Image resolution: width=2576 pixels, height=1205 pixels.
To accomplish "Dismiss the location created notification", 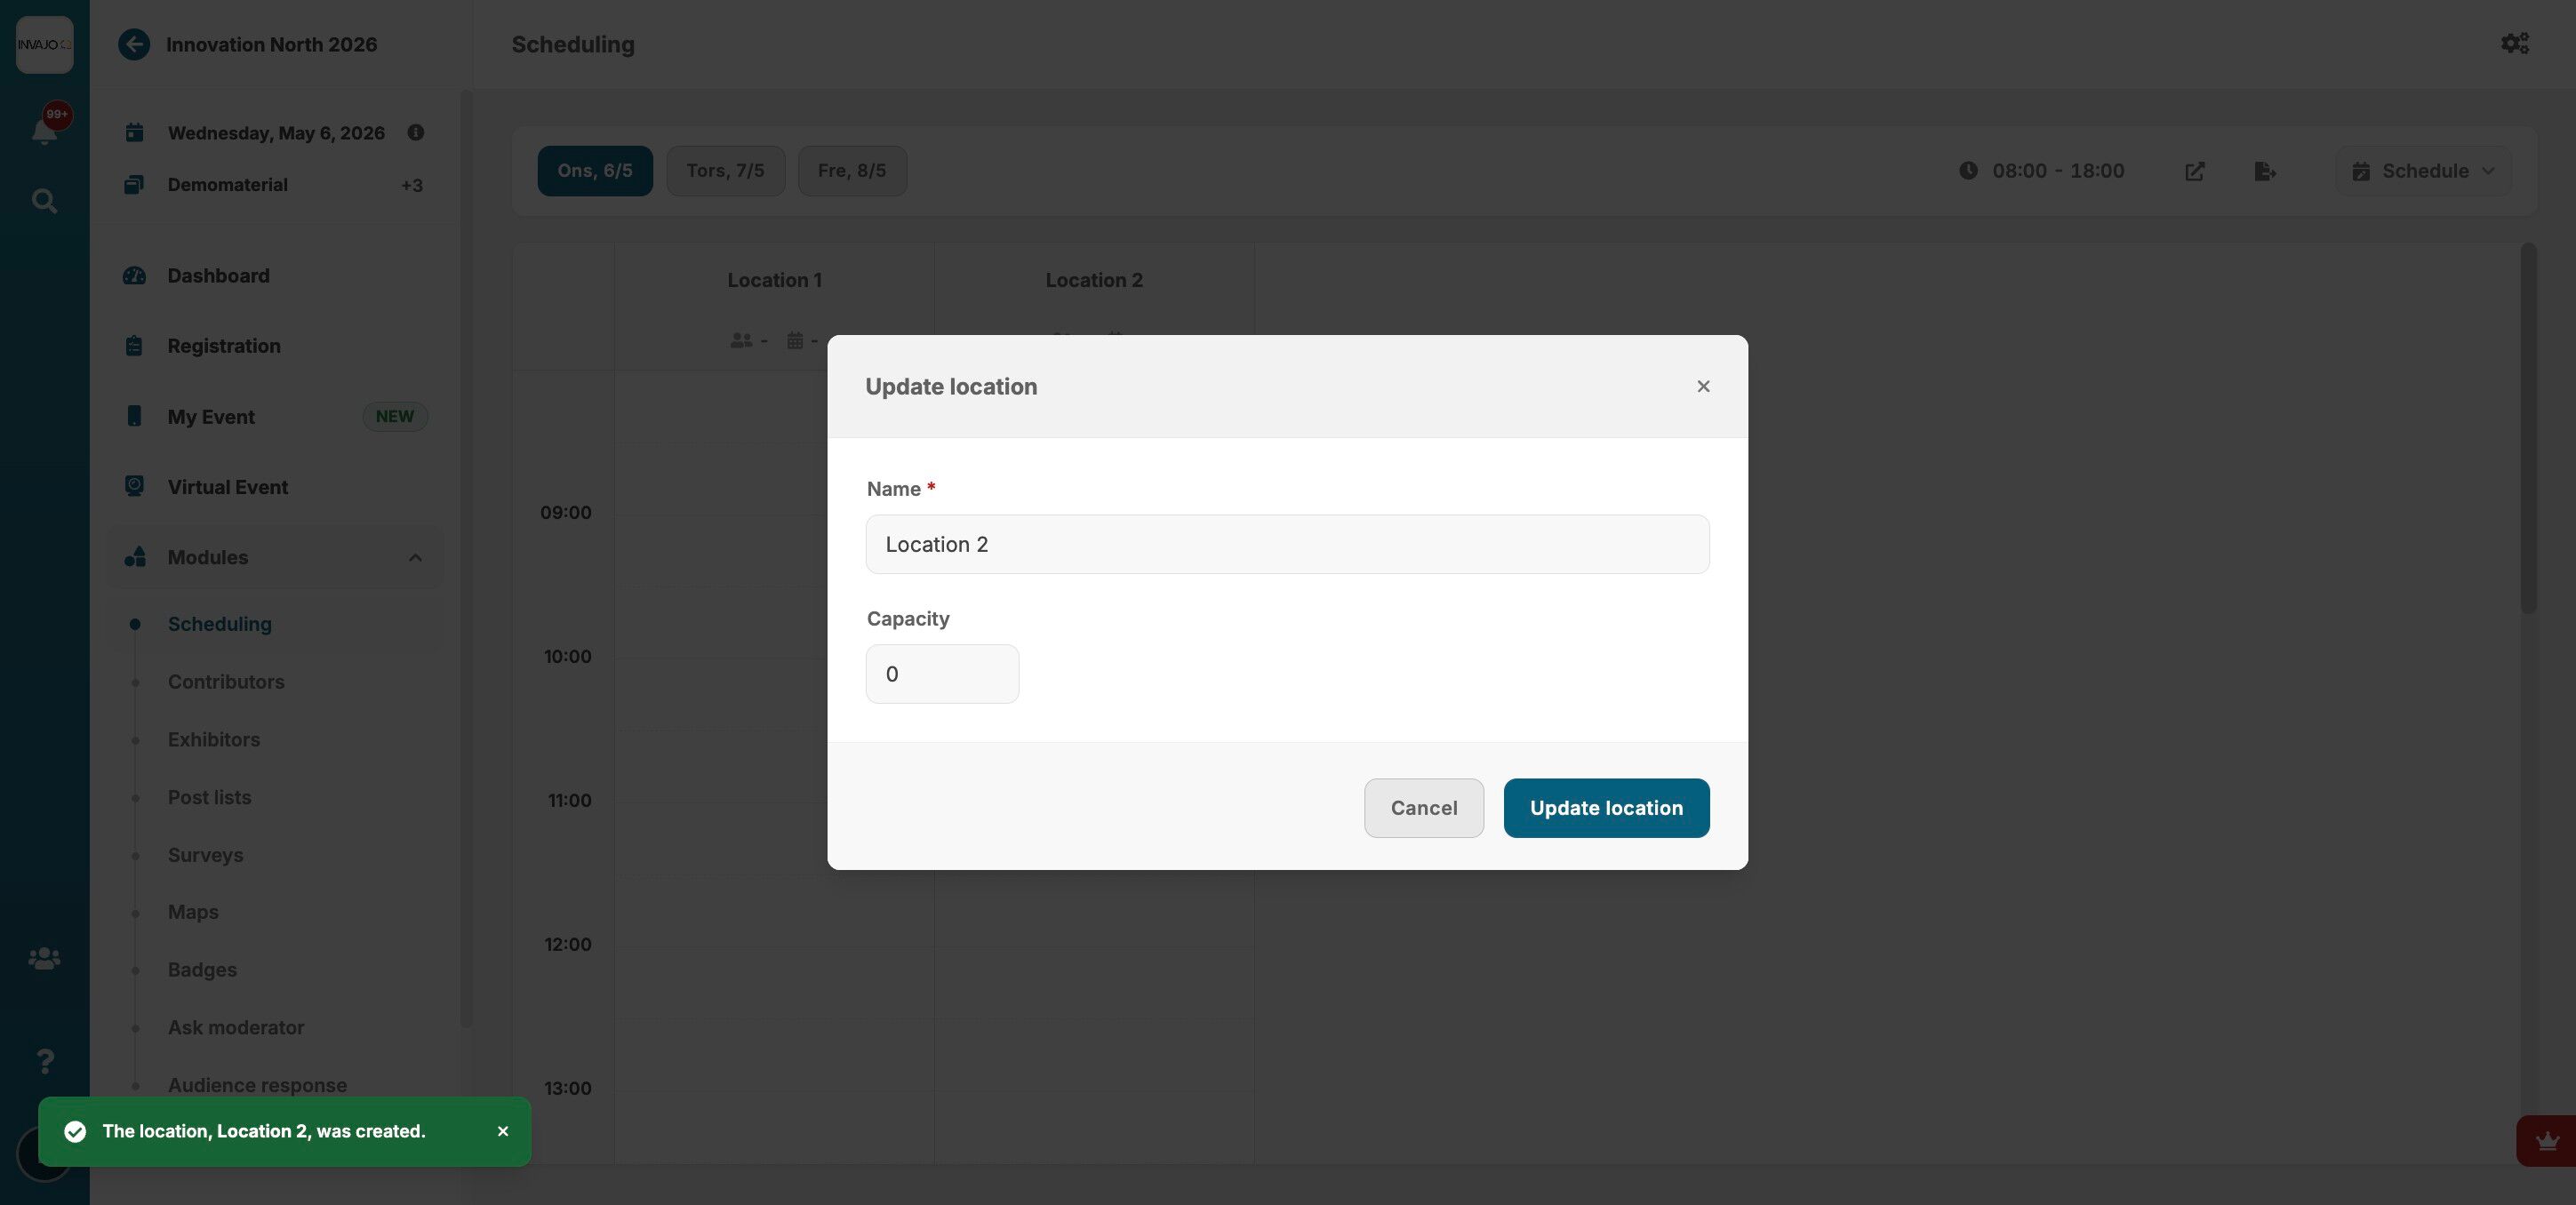I will [503, 1131].
